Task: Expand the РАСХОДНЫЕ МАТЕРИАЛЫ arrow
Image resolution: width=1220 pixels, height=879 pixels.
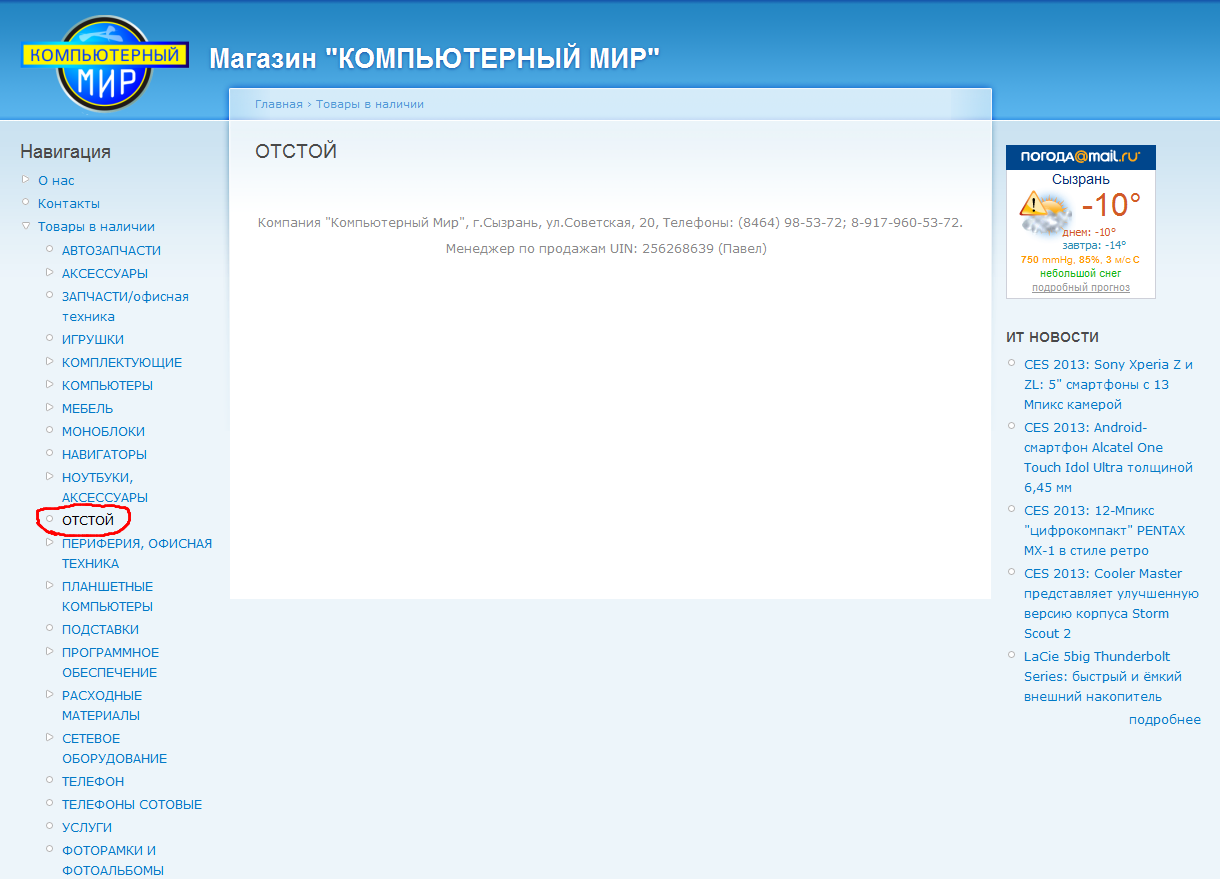Action: (50, 694)
